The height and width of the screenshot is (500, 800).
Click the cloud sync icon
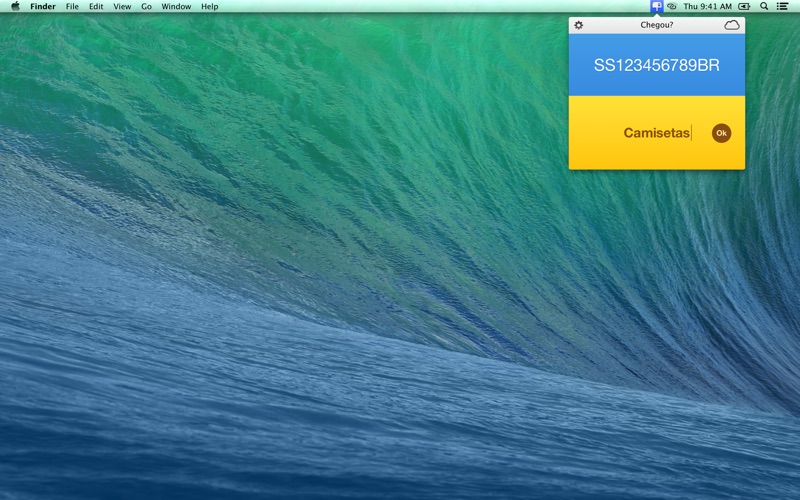pyautogui.click(x=732, y=25)
